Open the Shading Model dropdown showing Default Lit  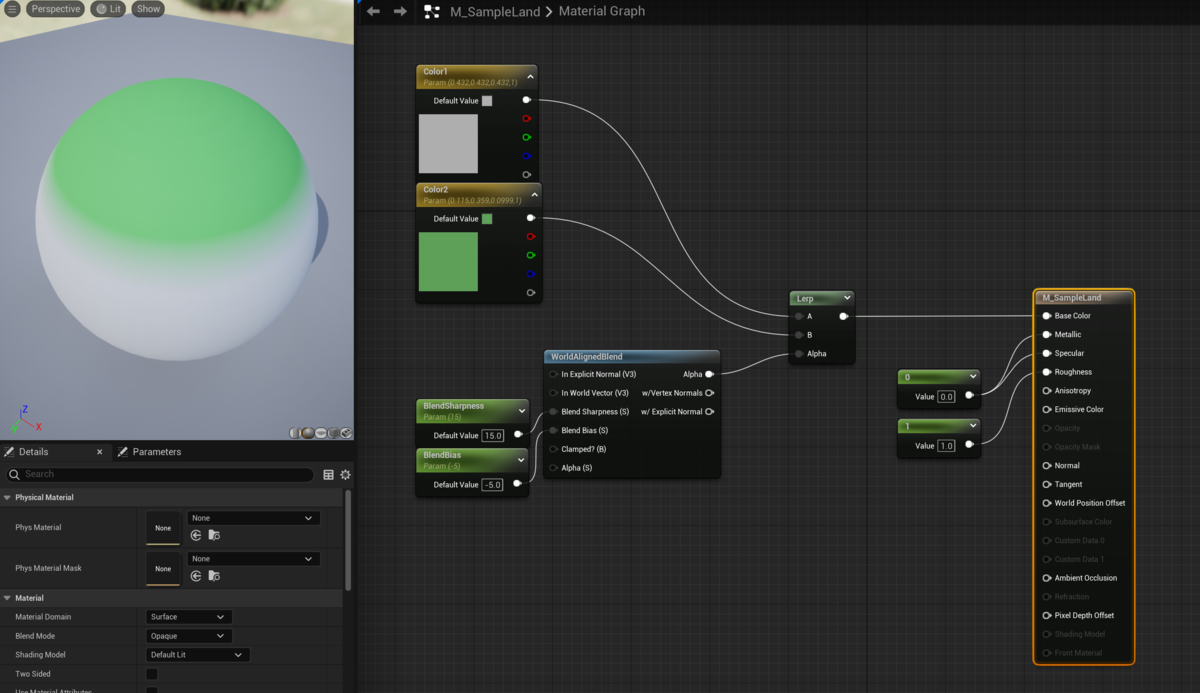(x=196, y=654)
